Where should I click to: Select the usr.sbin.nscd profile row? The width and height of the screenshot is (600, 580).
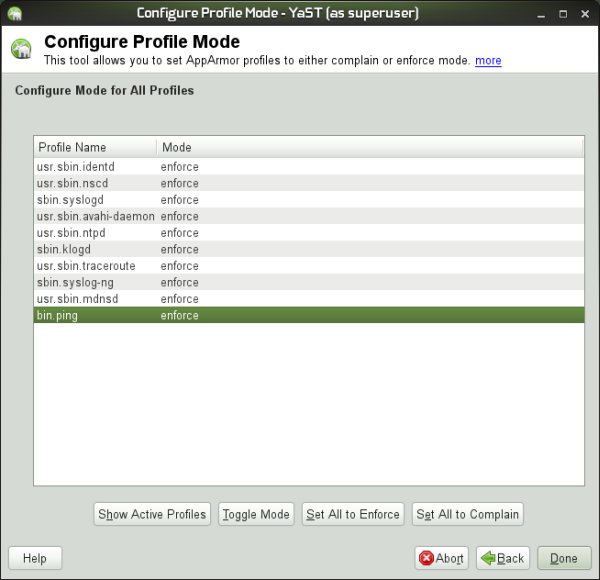click(x=309, y=183)
